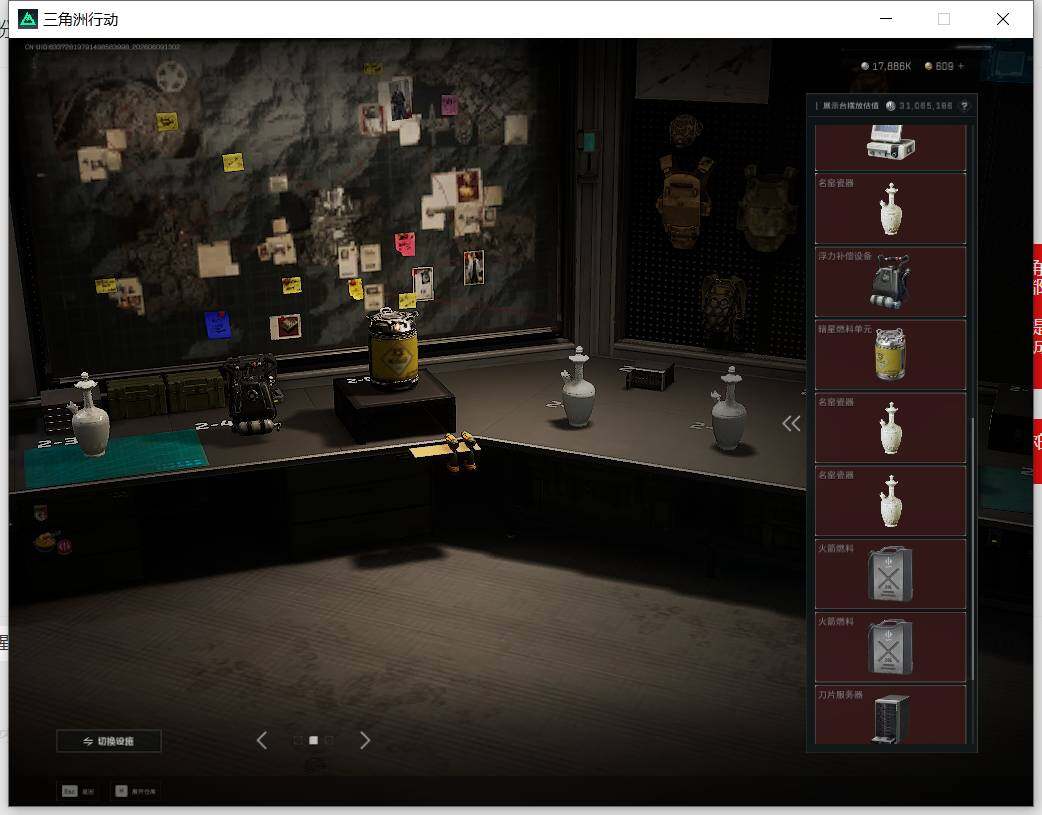Click the yellow fuel unit on pedestal
1042x815 pixels.
point(393,348)
